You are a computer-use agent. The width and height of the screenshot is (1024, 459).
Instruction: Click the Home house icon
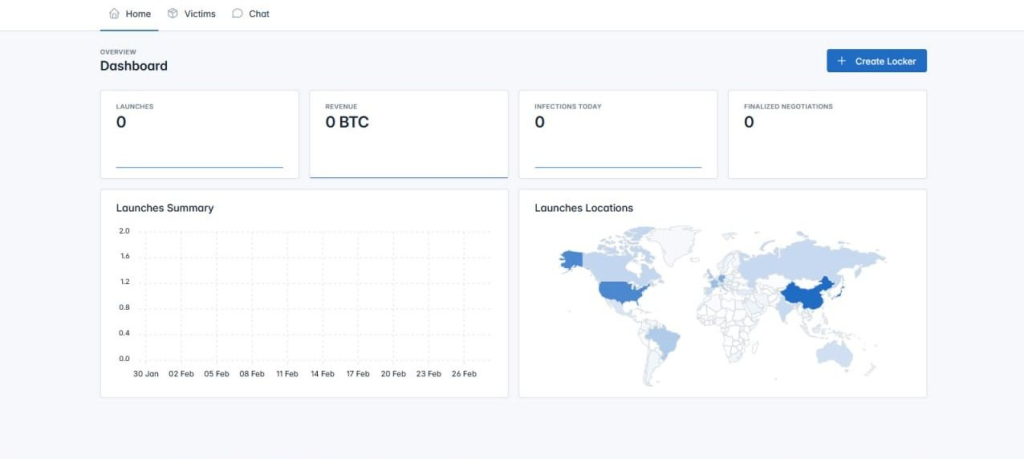pos(114,13)
